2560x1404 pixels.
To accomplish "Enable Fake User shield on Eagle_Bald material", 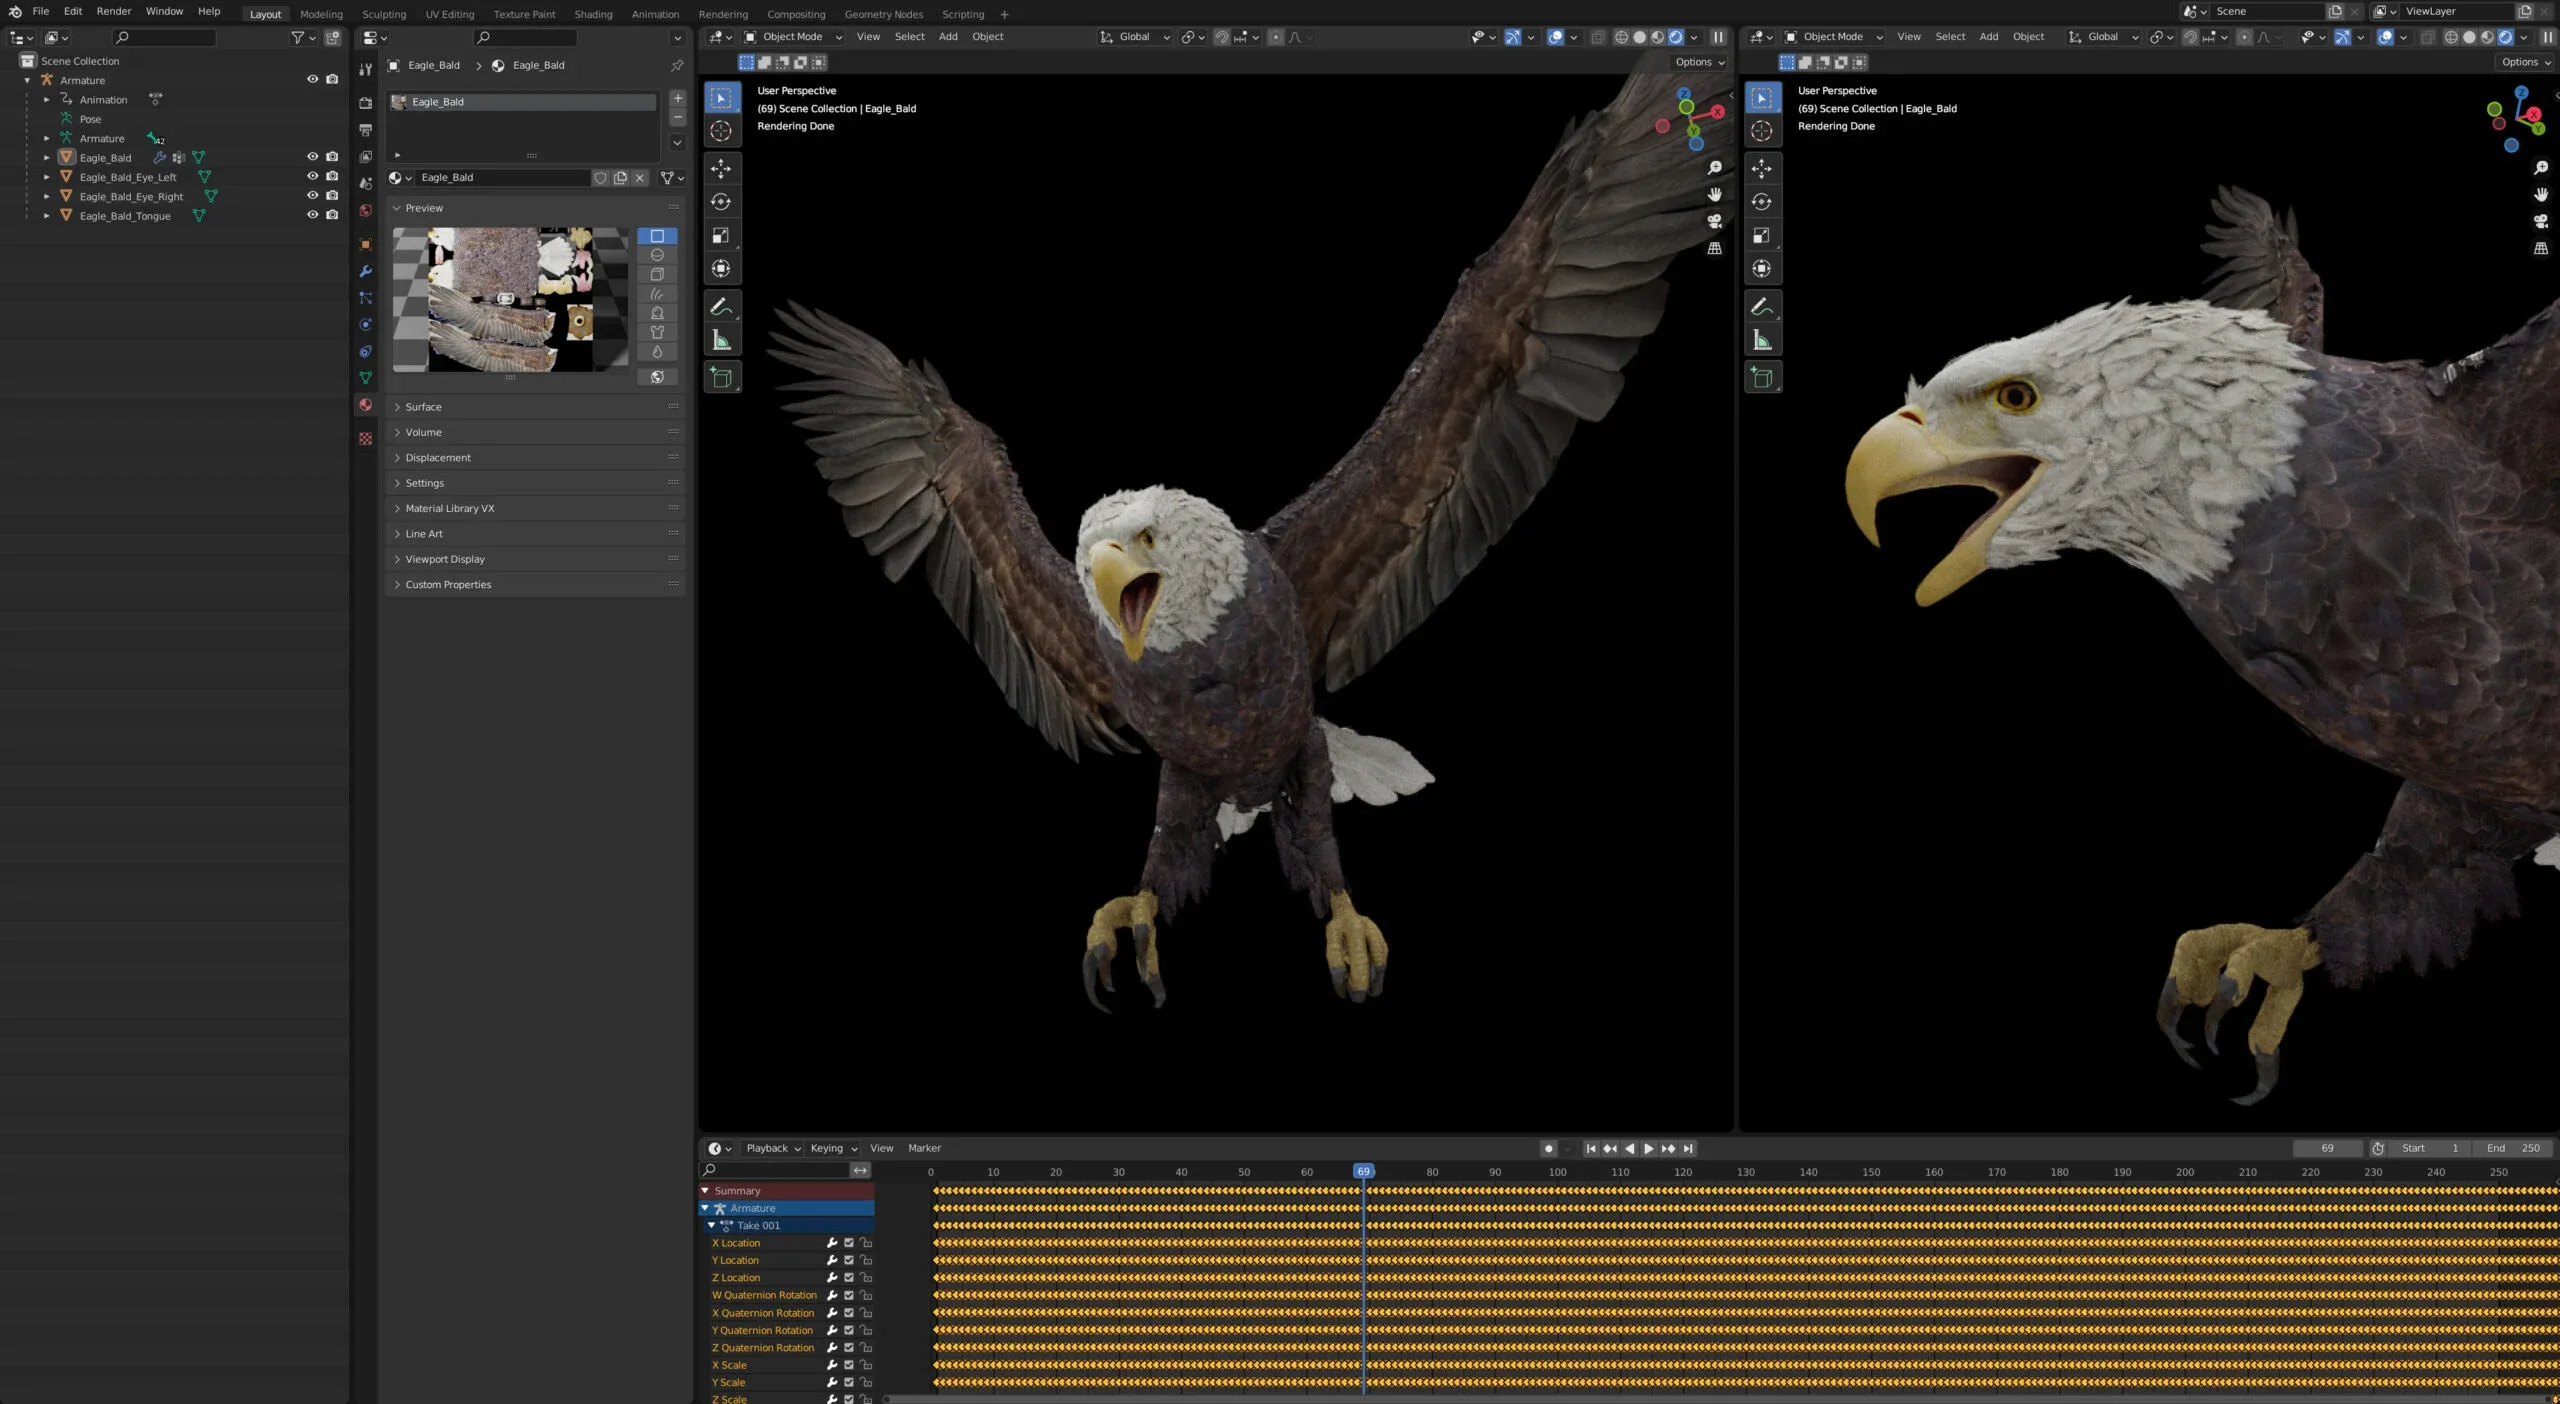I will [x=601, y=177].
